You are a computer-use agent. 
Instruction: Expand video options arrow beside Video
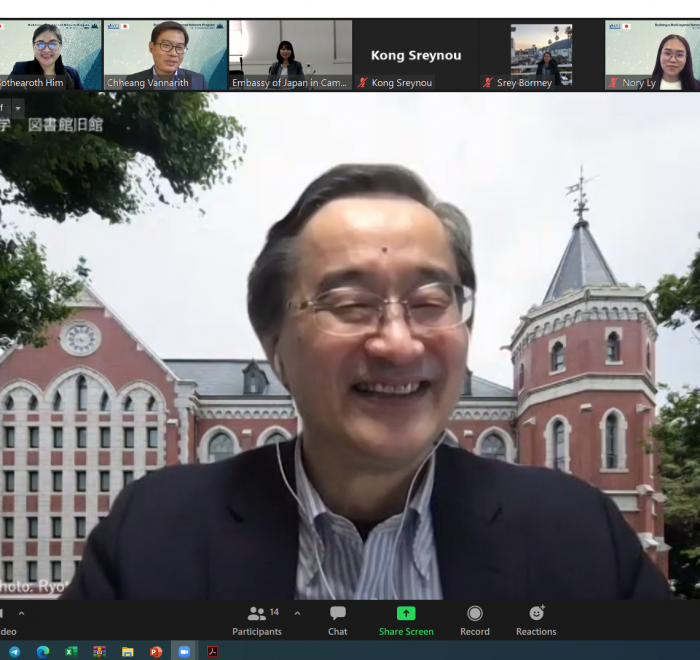[22, 613]
